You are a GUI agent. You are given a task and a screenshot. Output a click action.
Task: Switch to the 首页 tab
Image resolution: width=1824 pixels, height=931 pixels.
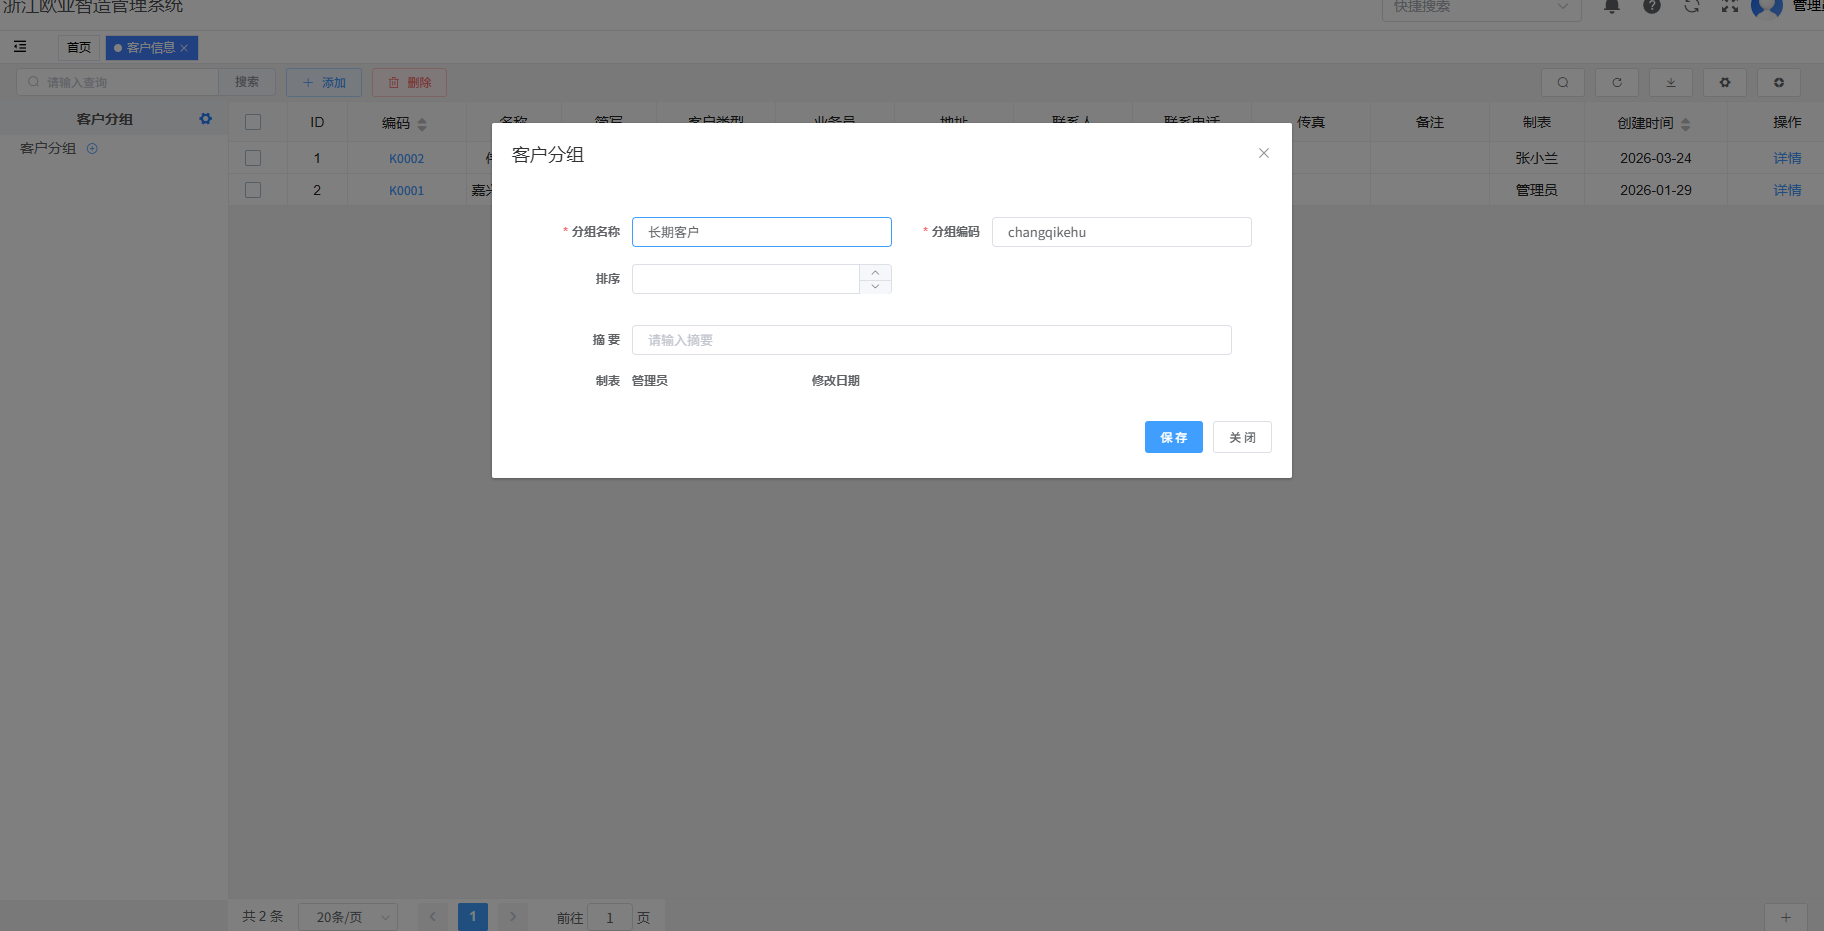(79, 48)
